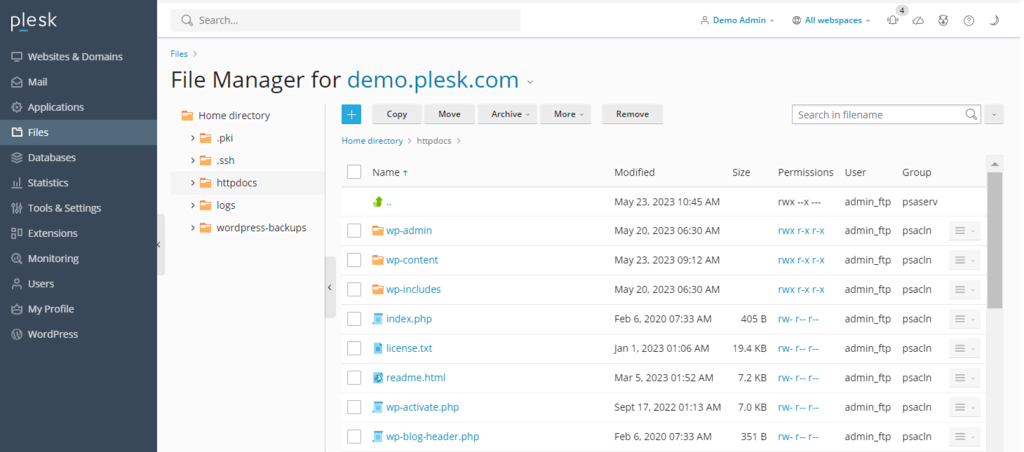The width and height of the screenshot is (1024, 452).
Task: Click the Search in filename field
Action: [x=878, y=114]
